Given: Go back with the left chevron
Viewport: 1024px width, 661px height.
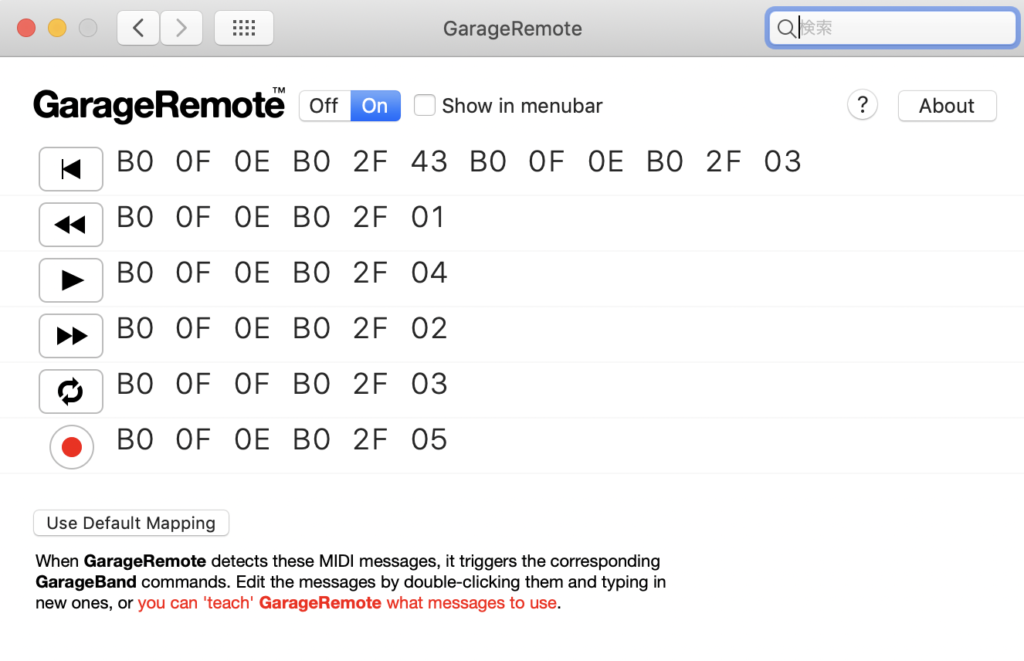Looking at the screenshot, I should point(138,28).
